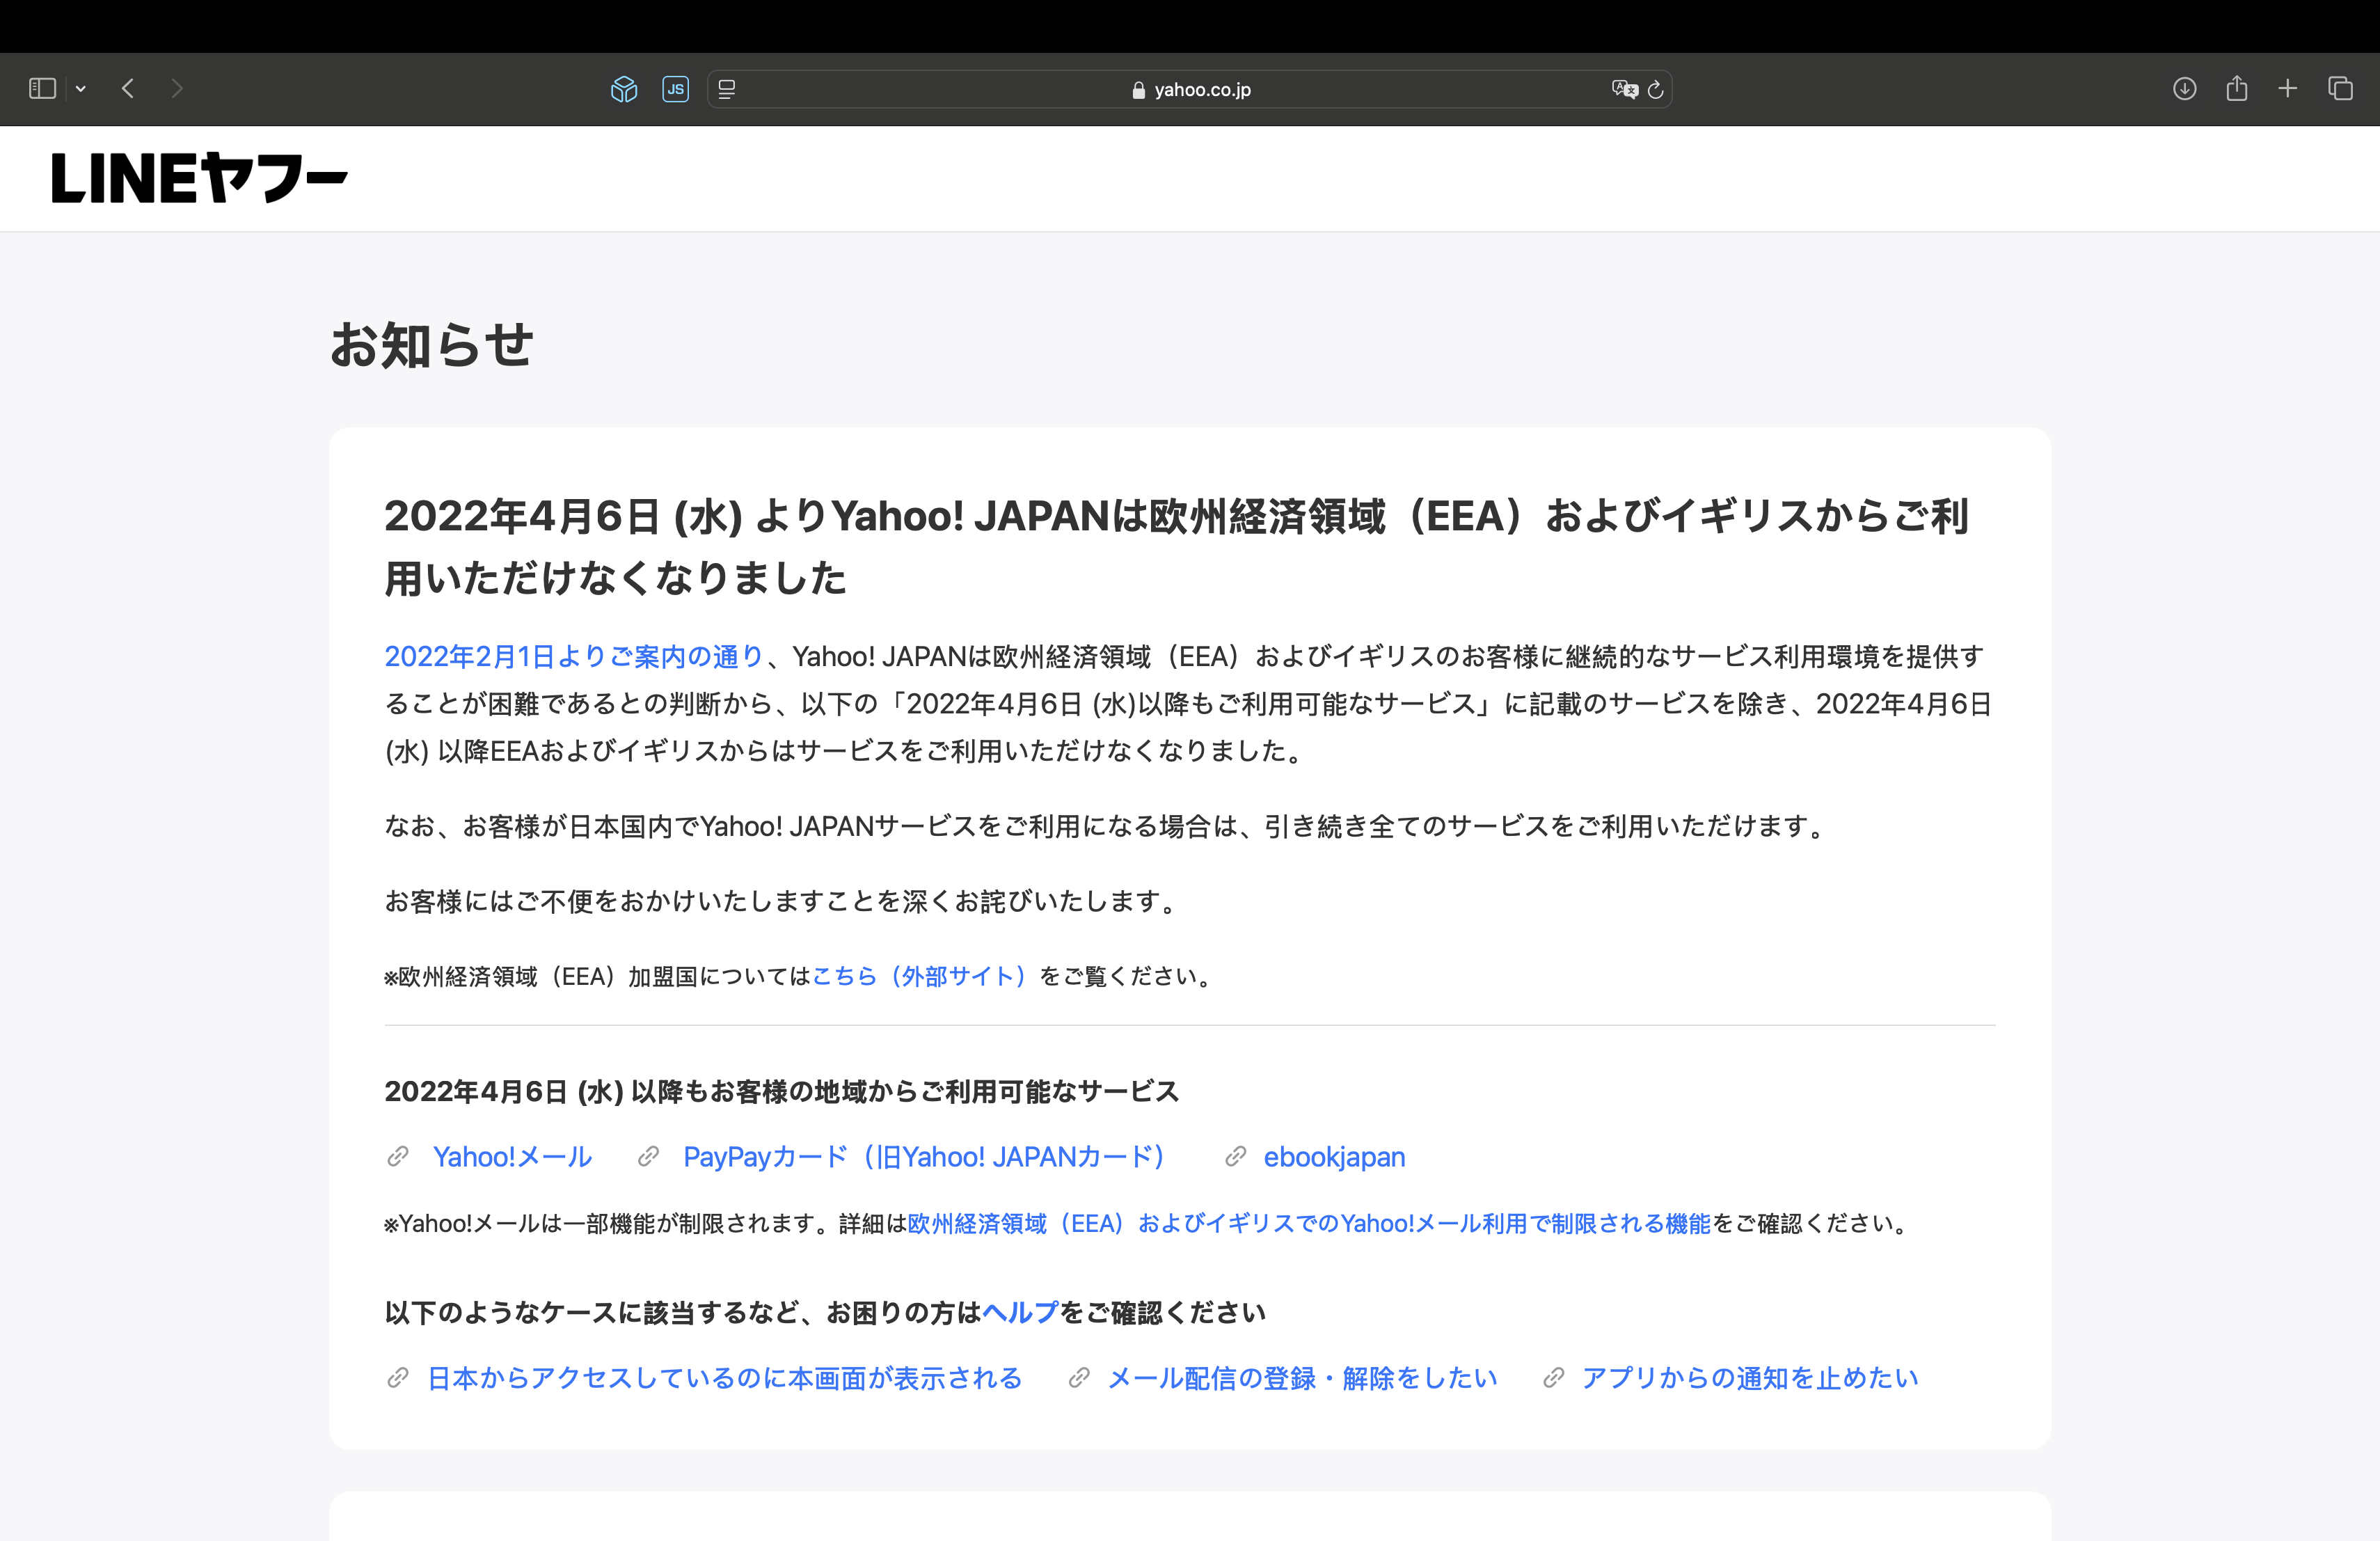
Task: Show downloads in Safari toolbar
Action: [2184, 89]
